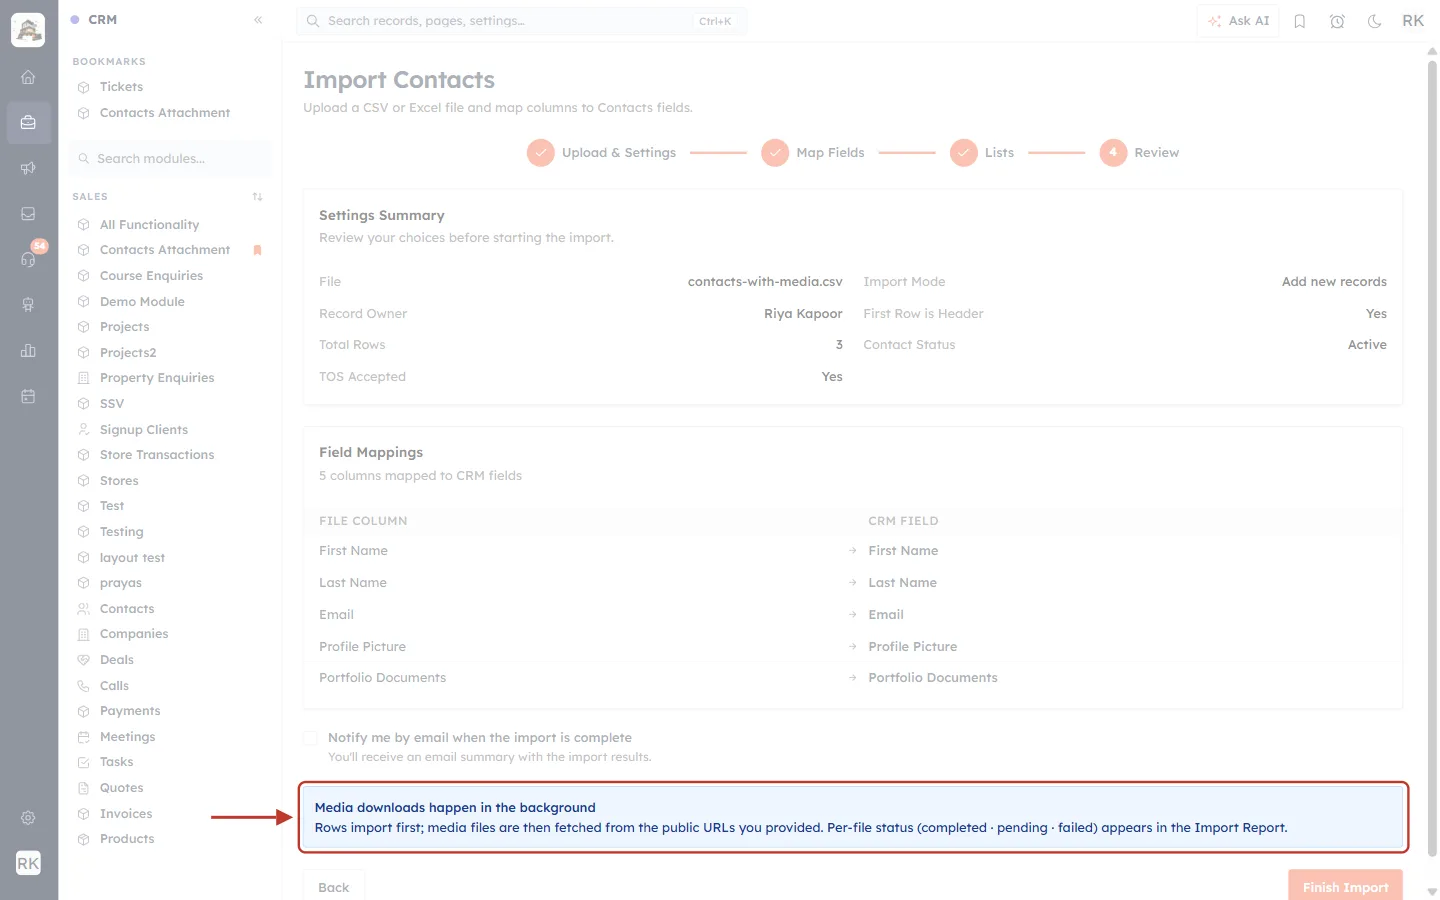The width and height of the screenshot is (1440, 900).
Task: Open the settings gear icon
Action: coord(28,818)
